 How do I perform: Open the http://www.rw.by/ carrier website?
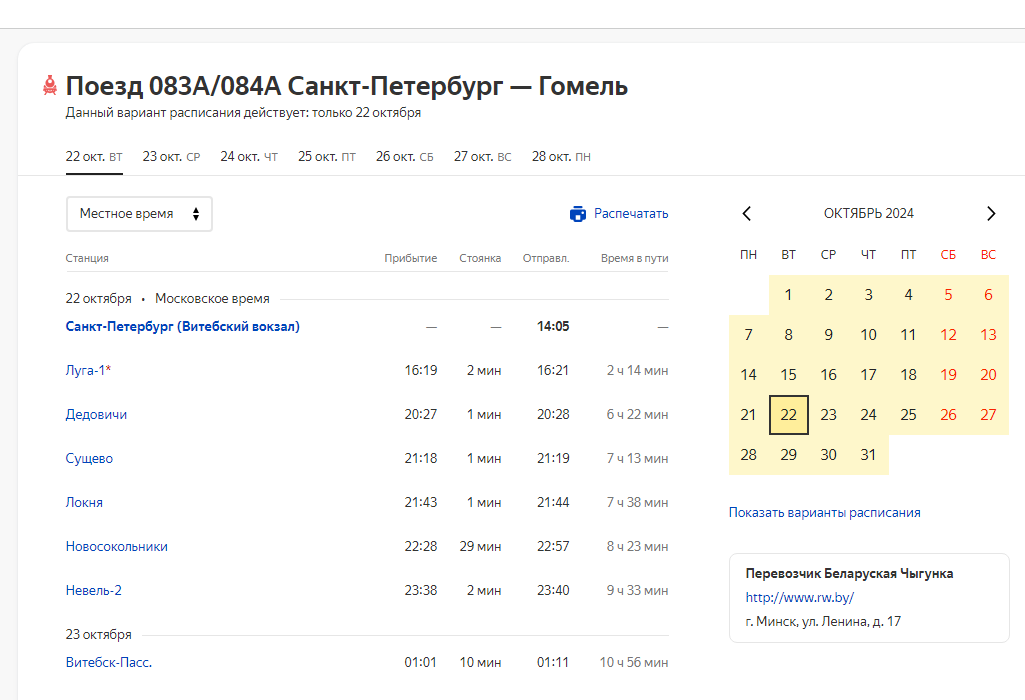pos(799,598)
